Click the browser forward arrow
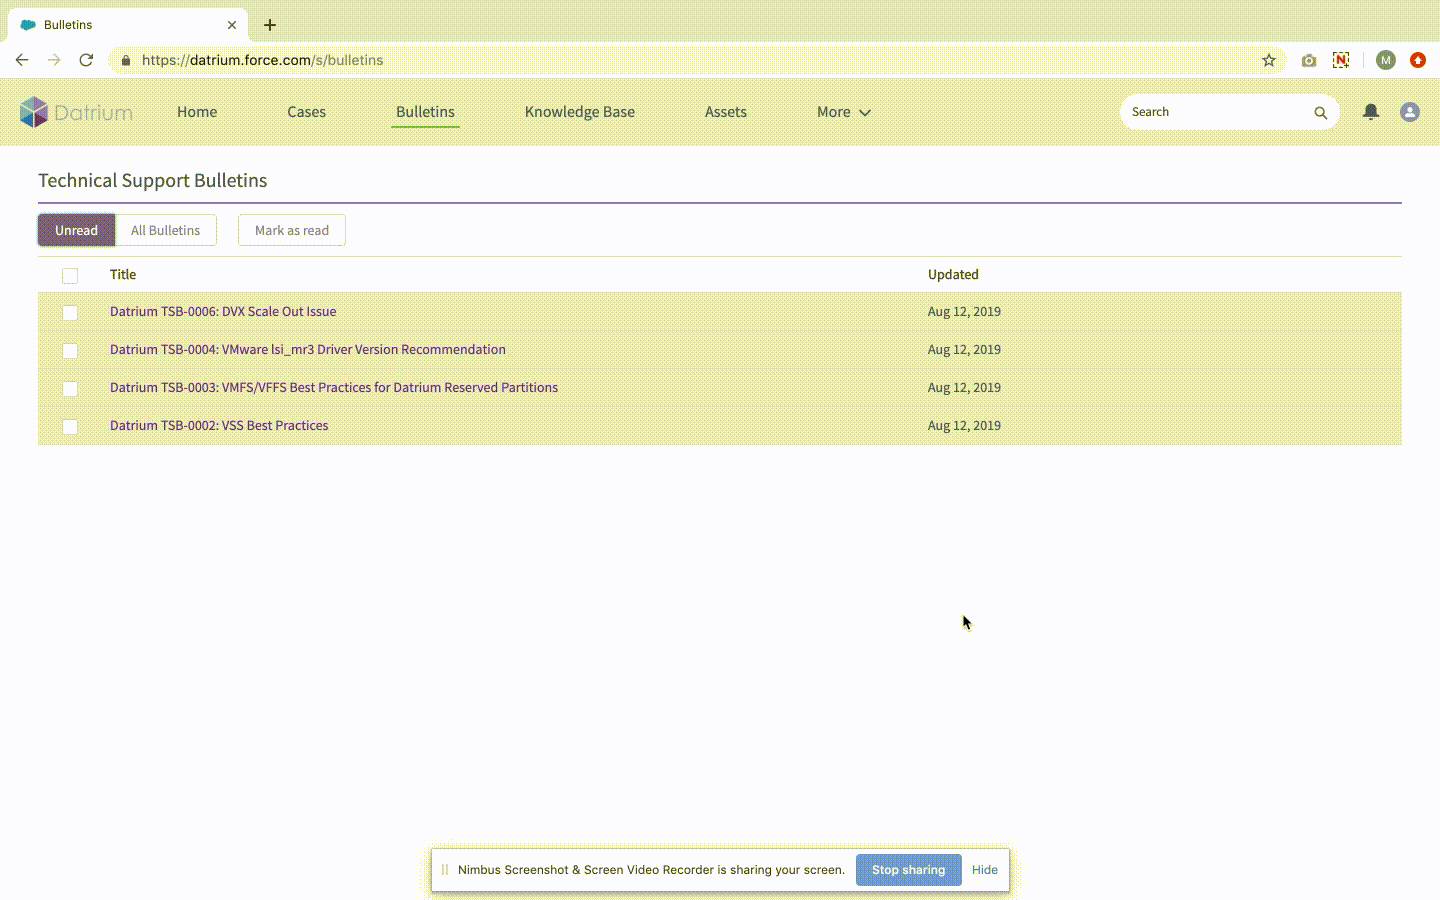Image resolution: width=1440 pixels, height=900 pixels. coord(54,60)
